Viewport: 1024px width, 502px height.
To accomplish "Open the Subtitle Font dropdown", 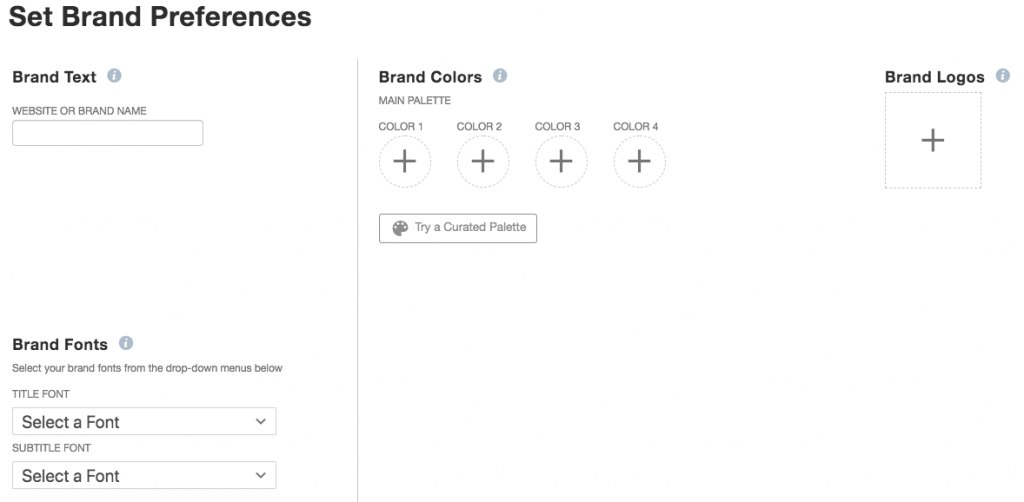I will coord(144,475).
